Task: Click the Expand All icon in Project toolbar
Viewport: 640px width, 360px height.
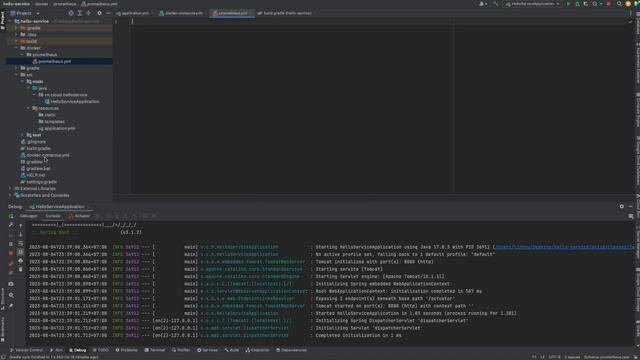Action: click(80, 13)
